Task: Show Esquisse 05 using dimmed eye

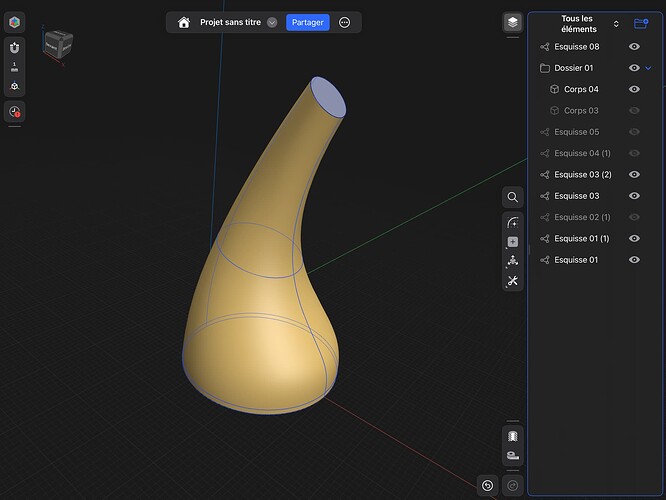Action: click(x=634, y=132)
